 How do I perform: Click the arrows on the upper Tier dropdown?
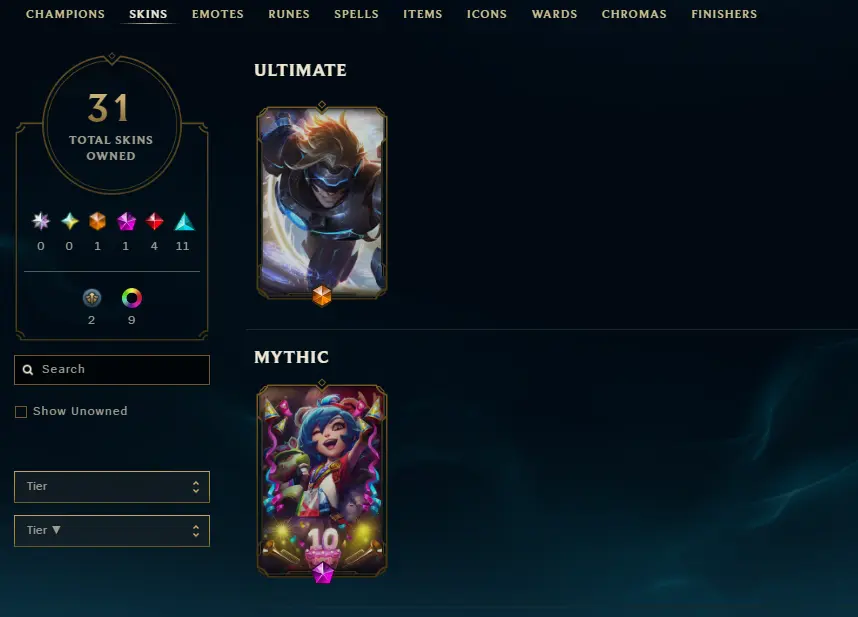(x=196, y=487)
